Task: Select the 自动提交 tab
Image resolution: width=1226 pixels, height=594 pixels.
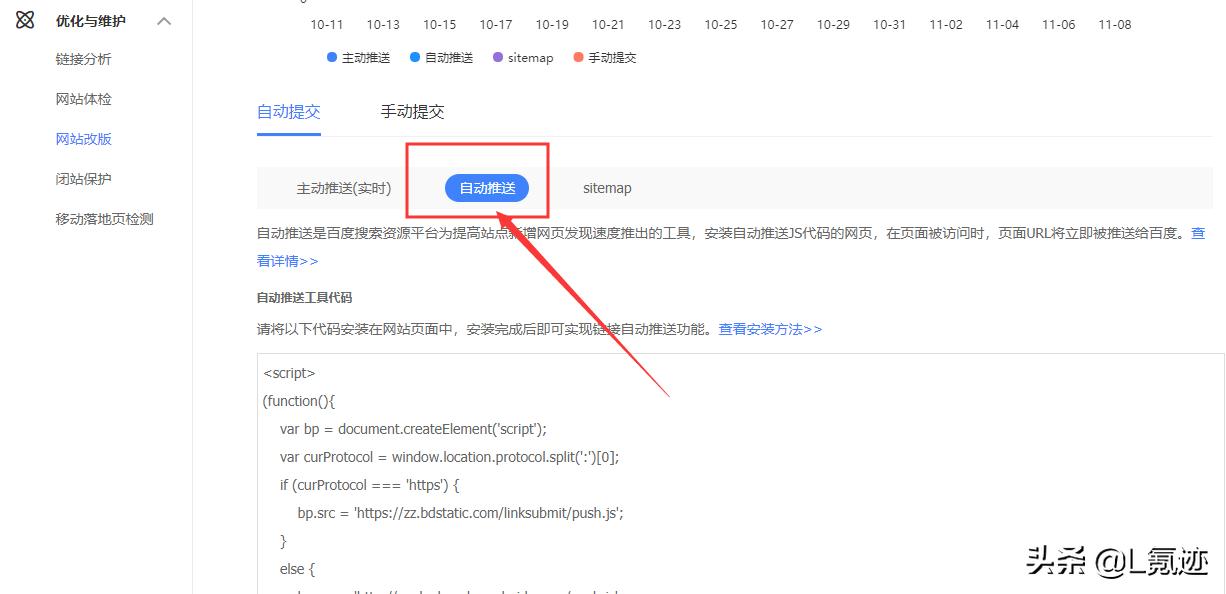Action: pyautogui.click(x=288, y=111)
